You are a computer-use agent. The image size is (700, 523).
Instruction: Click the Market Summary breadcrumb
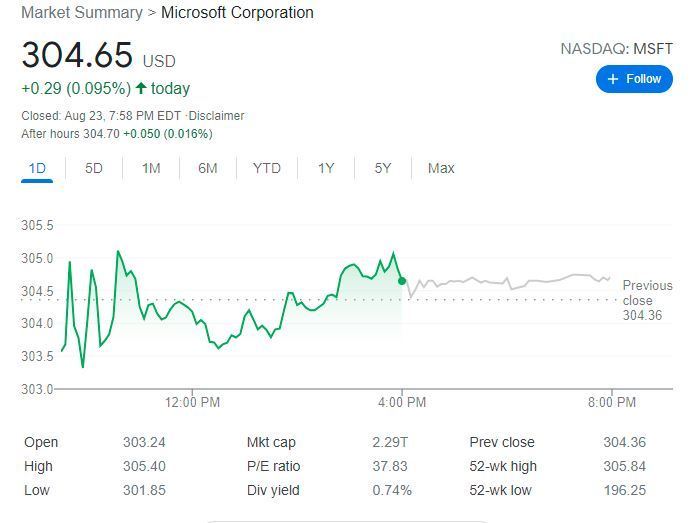pyautogui.click(x=82, y=13)
